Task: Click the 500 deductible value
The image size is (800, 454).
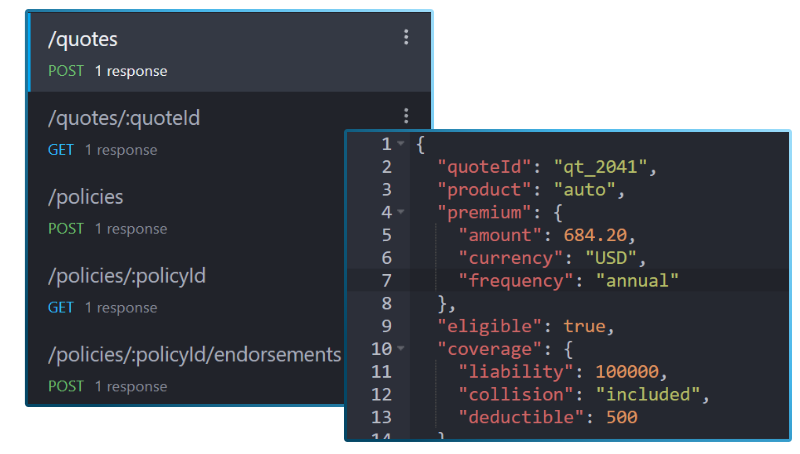Action: coord(621,417)
